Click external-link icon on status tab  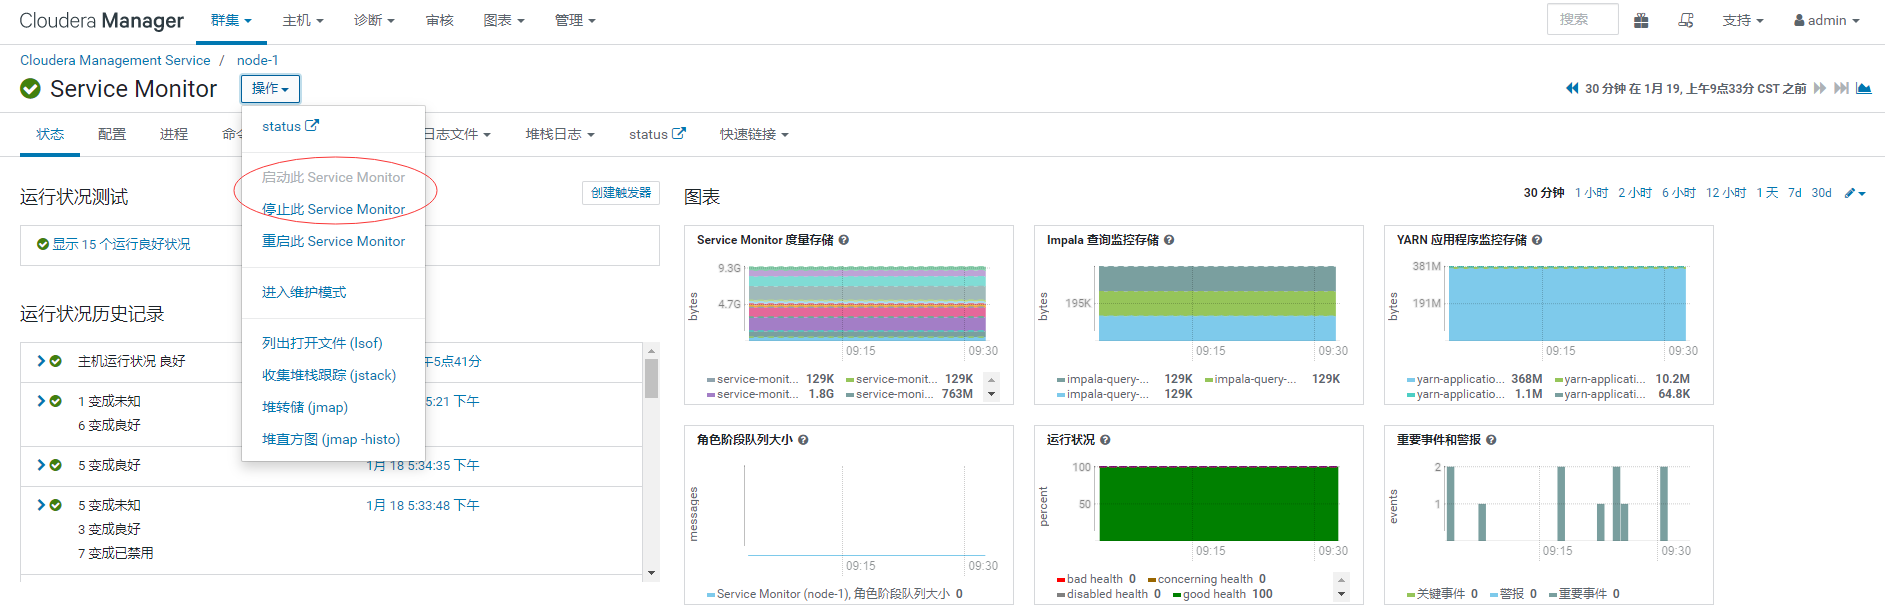tap(679, 133)
